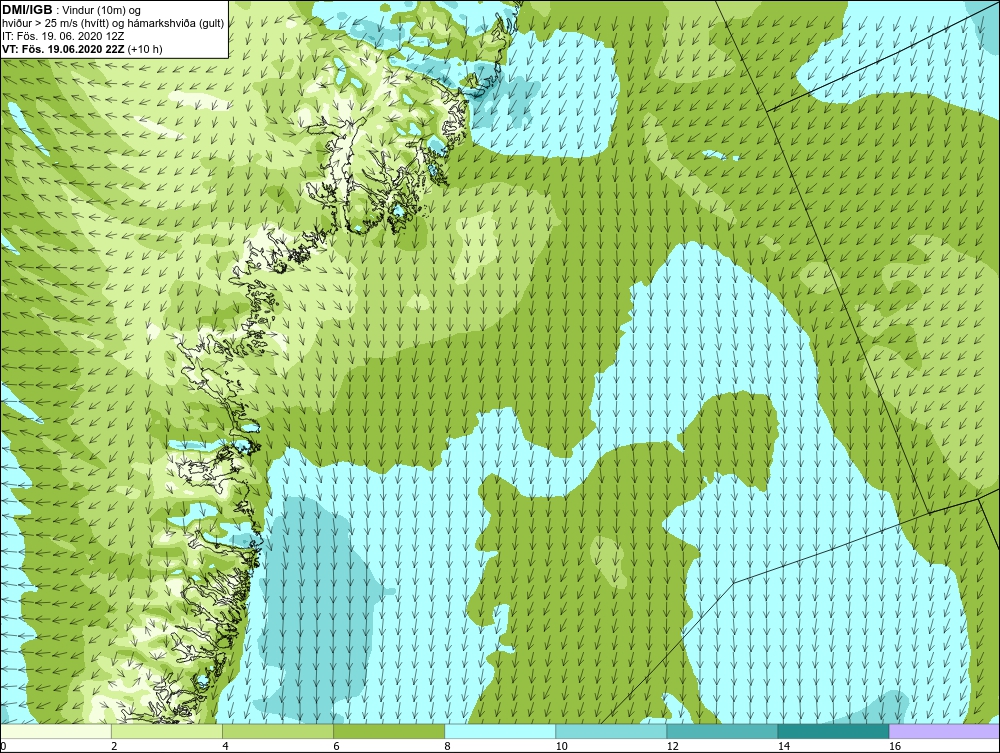Click the 10–12 m/s turquoise swatch

pos(611,731)
